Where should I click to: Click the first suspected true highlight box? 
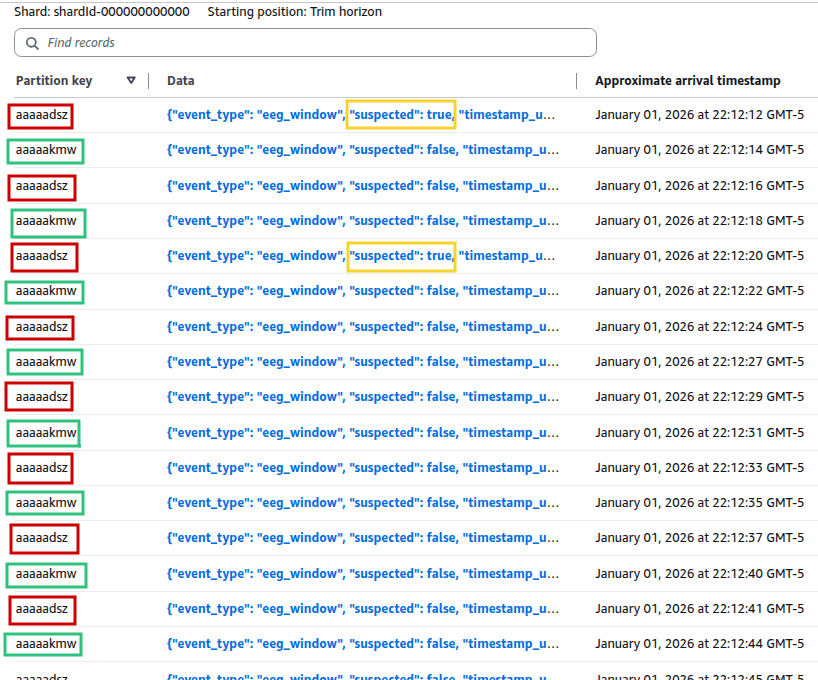[401, 114]
